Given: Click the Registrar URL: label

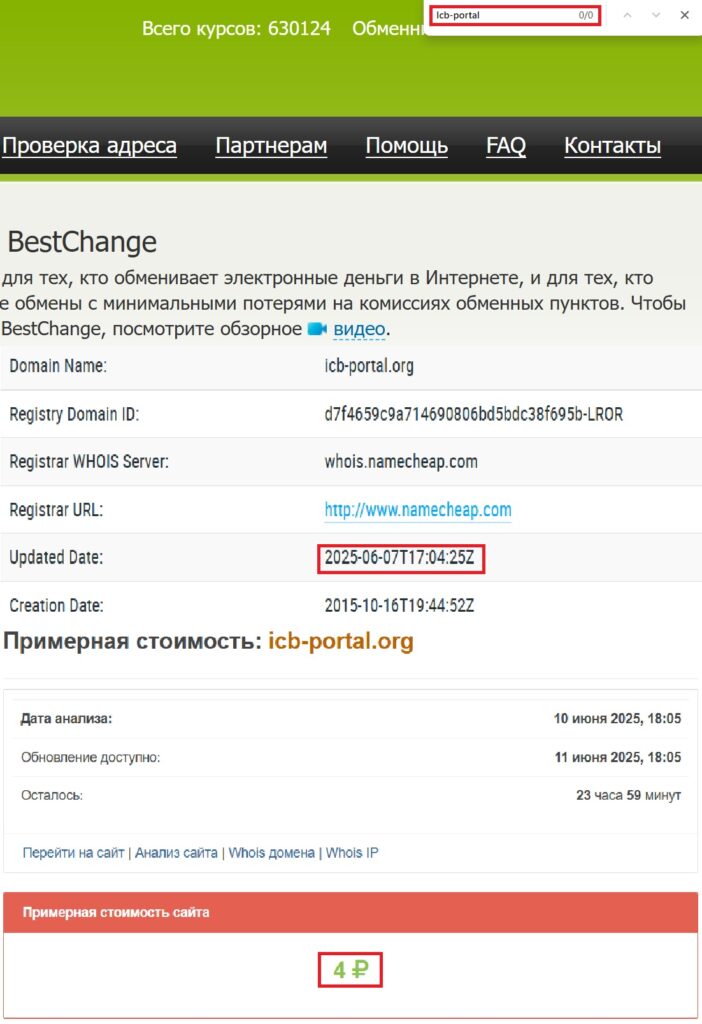Looking at the screenshot, I should click(56, 509).
